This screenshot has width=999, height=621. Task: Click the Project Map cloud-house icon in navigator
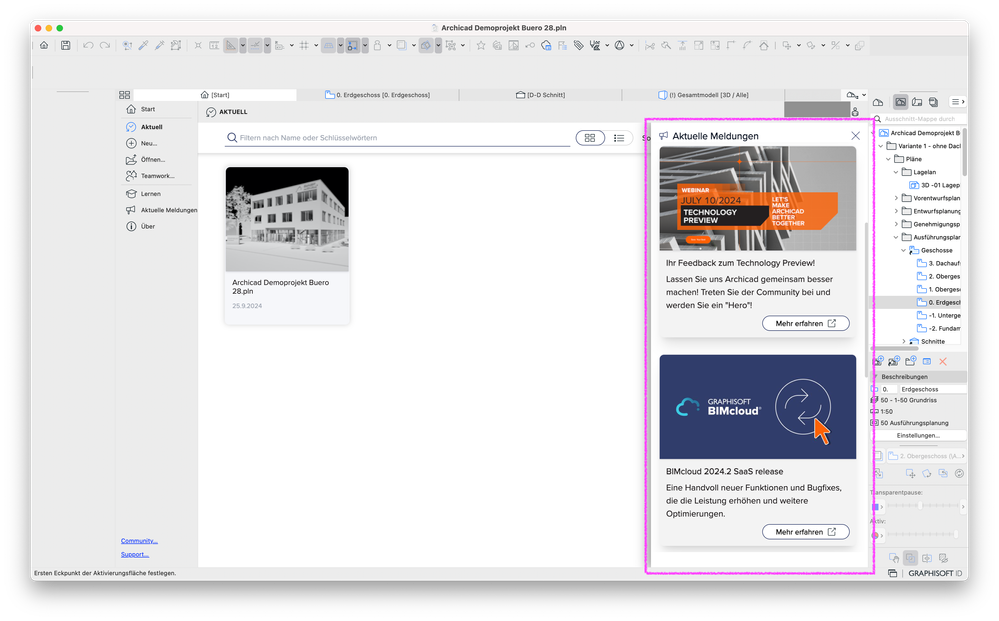[878, 103]
